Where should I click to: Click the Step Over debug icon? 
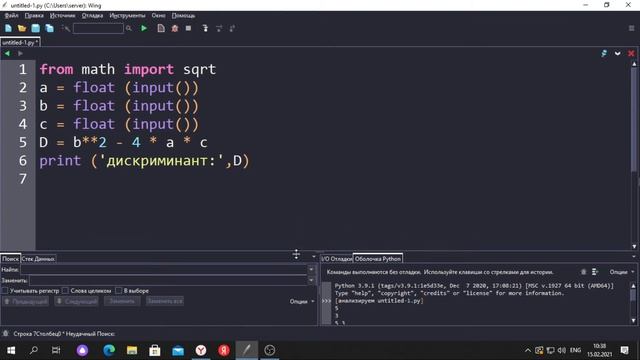[x=219, y=28]
